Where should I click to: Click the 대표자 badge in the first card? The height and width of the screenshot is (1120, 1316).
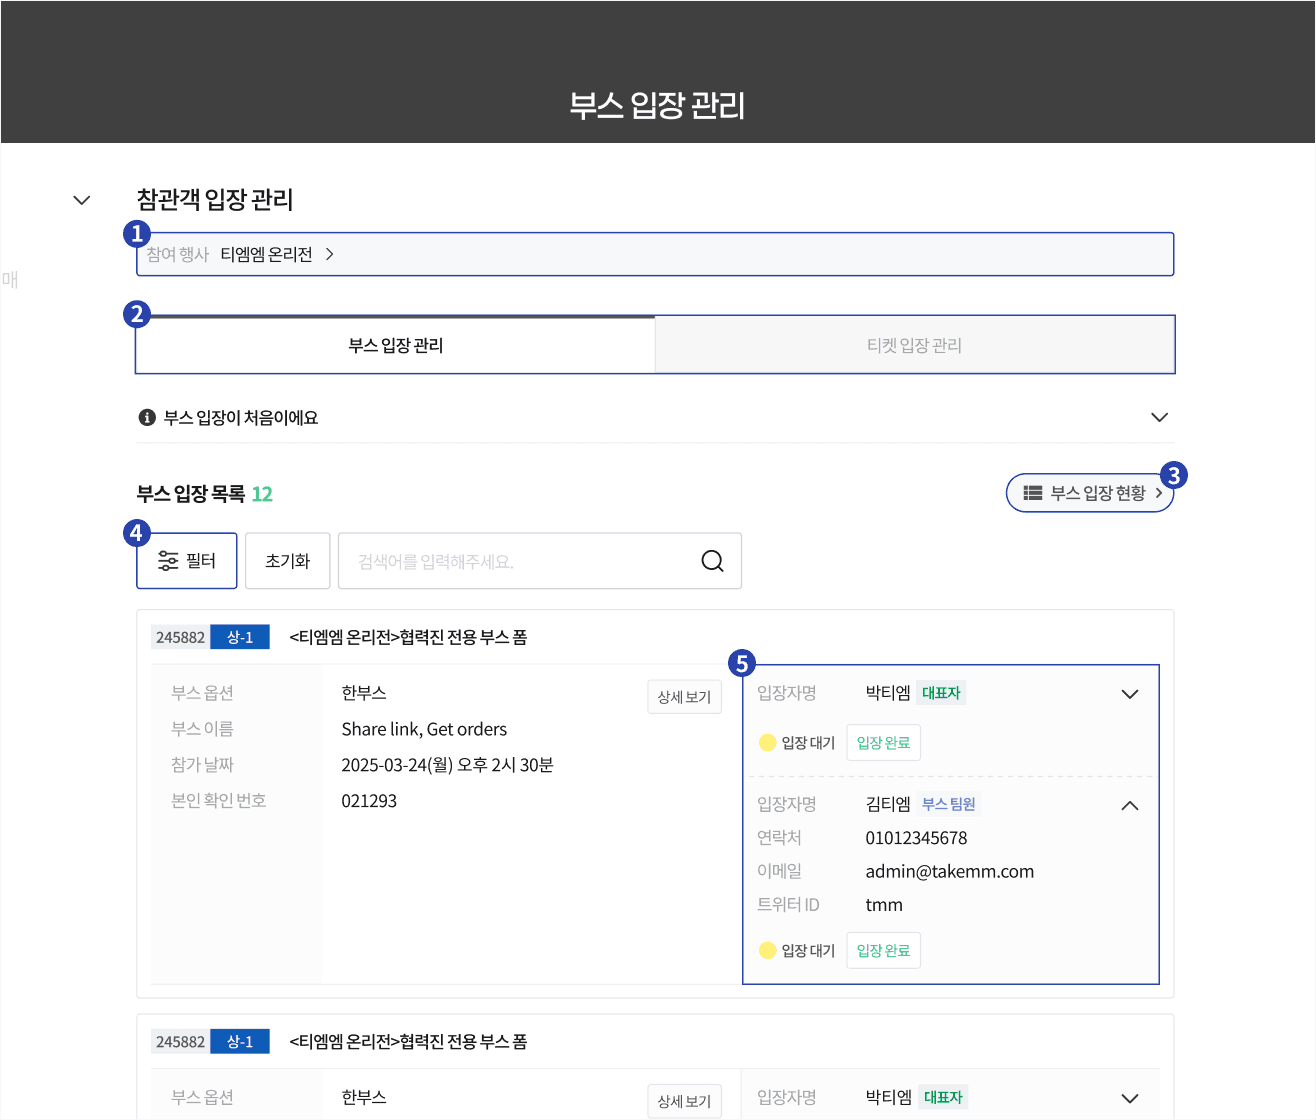[941, 693]
